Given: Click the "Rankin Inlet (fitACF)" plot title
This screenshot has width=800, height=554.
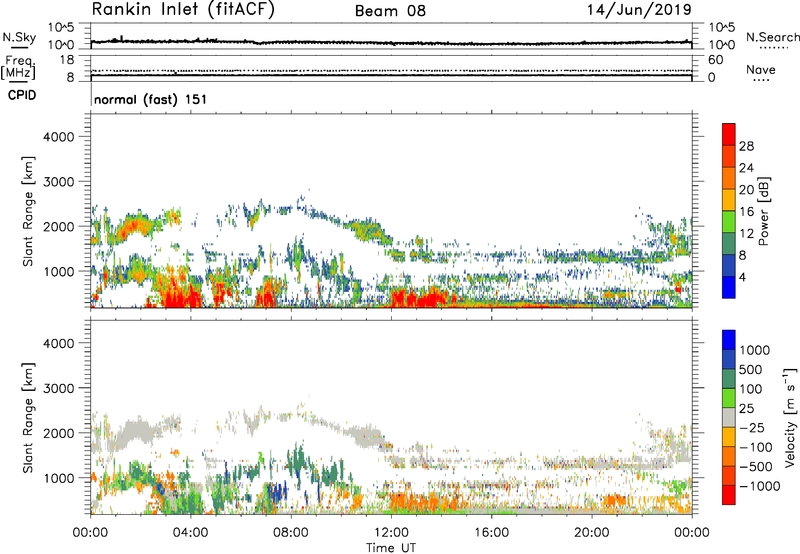Looking at the screenshot, I should [183, 9].
